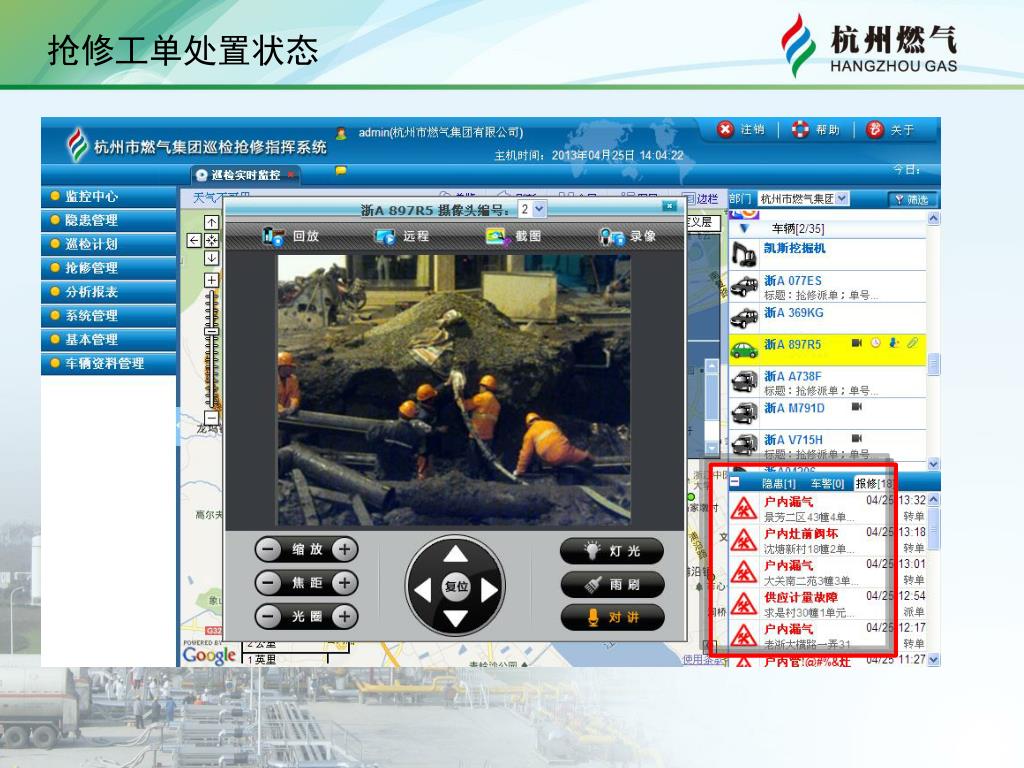Click the plus button for 光圈
Viewport: 1024px width, 768px height.
pyautogui.click(x=345, y=616)
